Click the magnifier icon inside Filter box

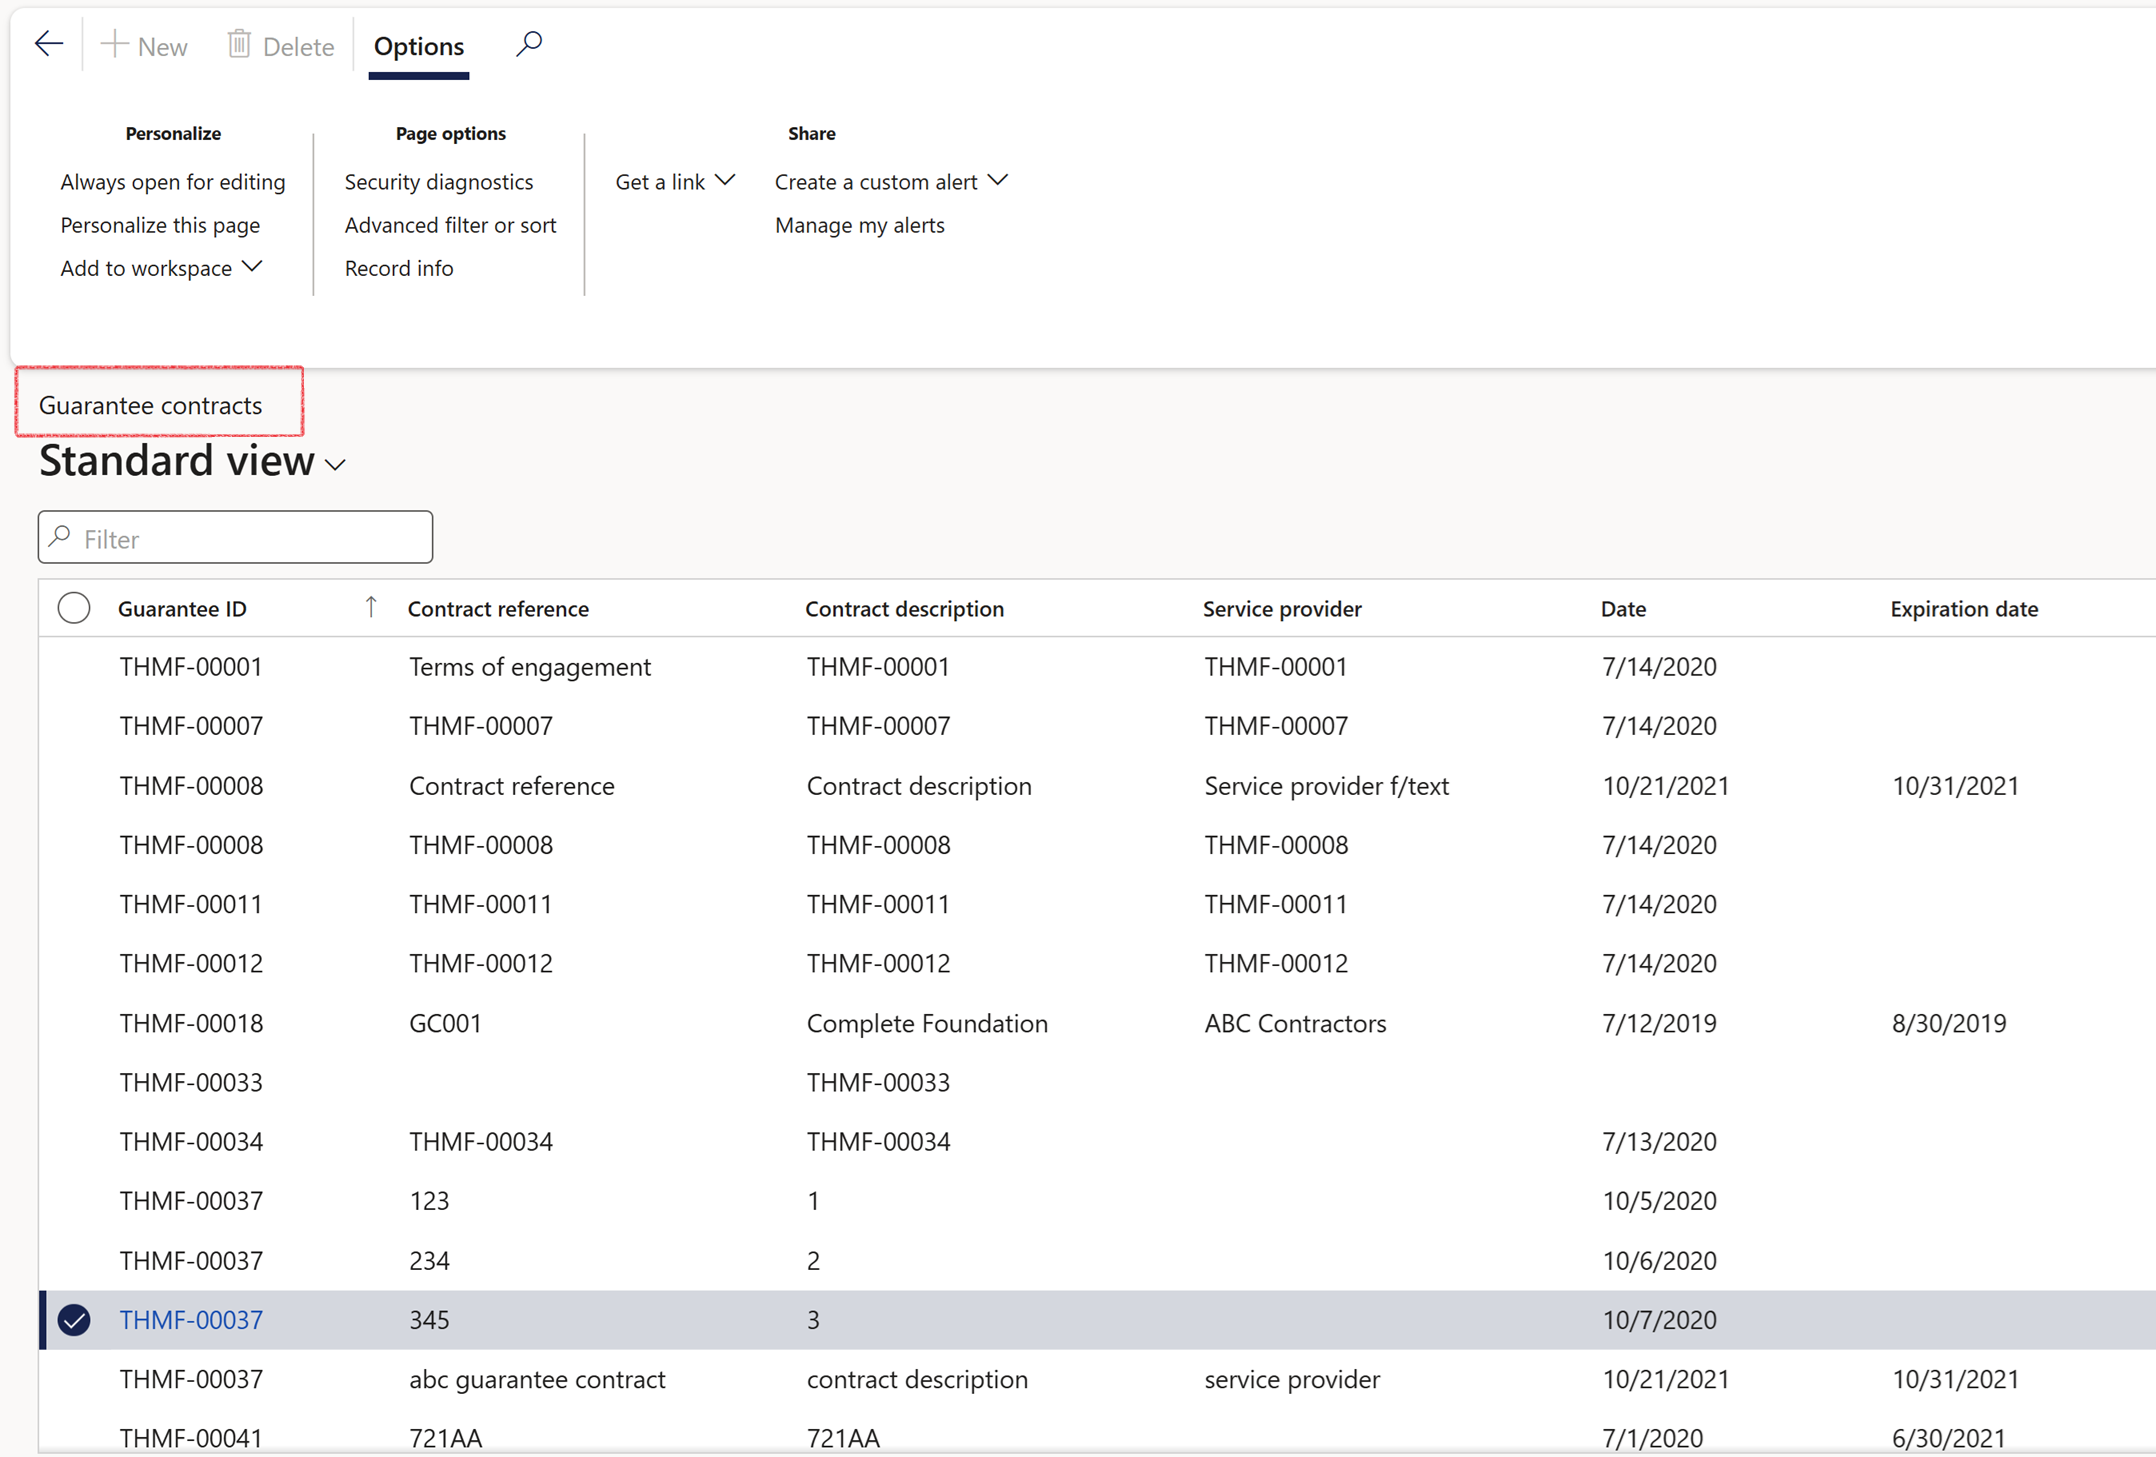(61, 537)
